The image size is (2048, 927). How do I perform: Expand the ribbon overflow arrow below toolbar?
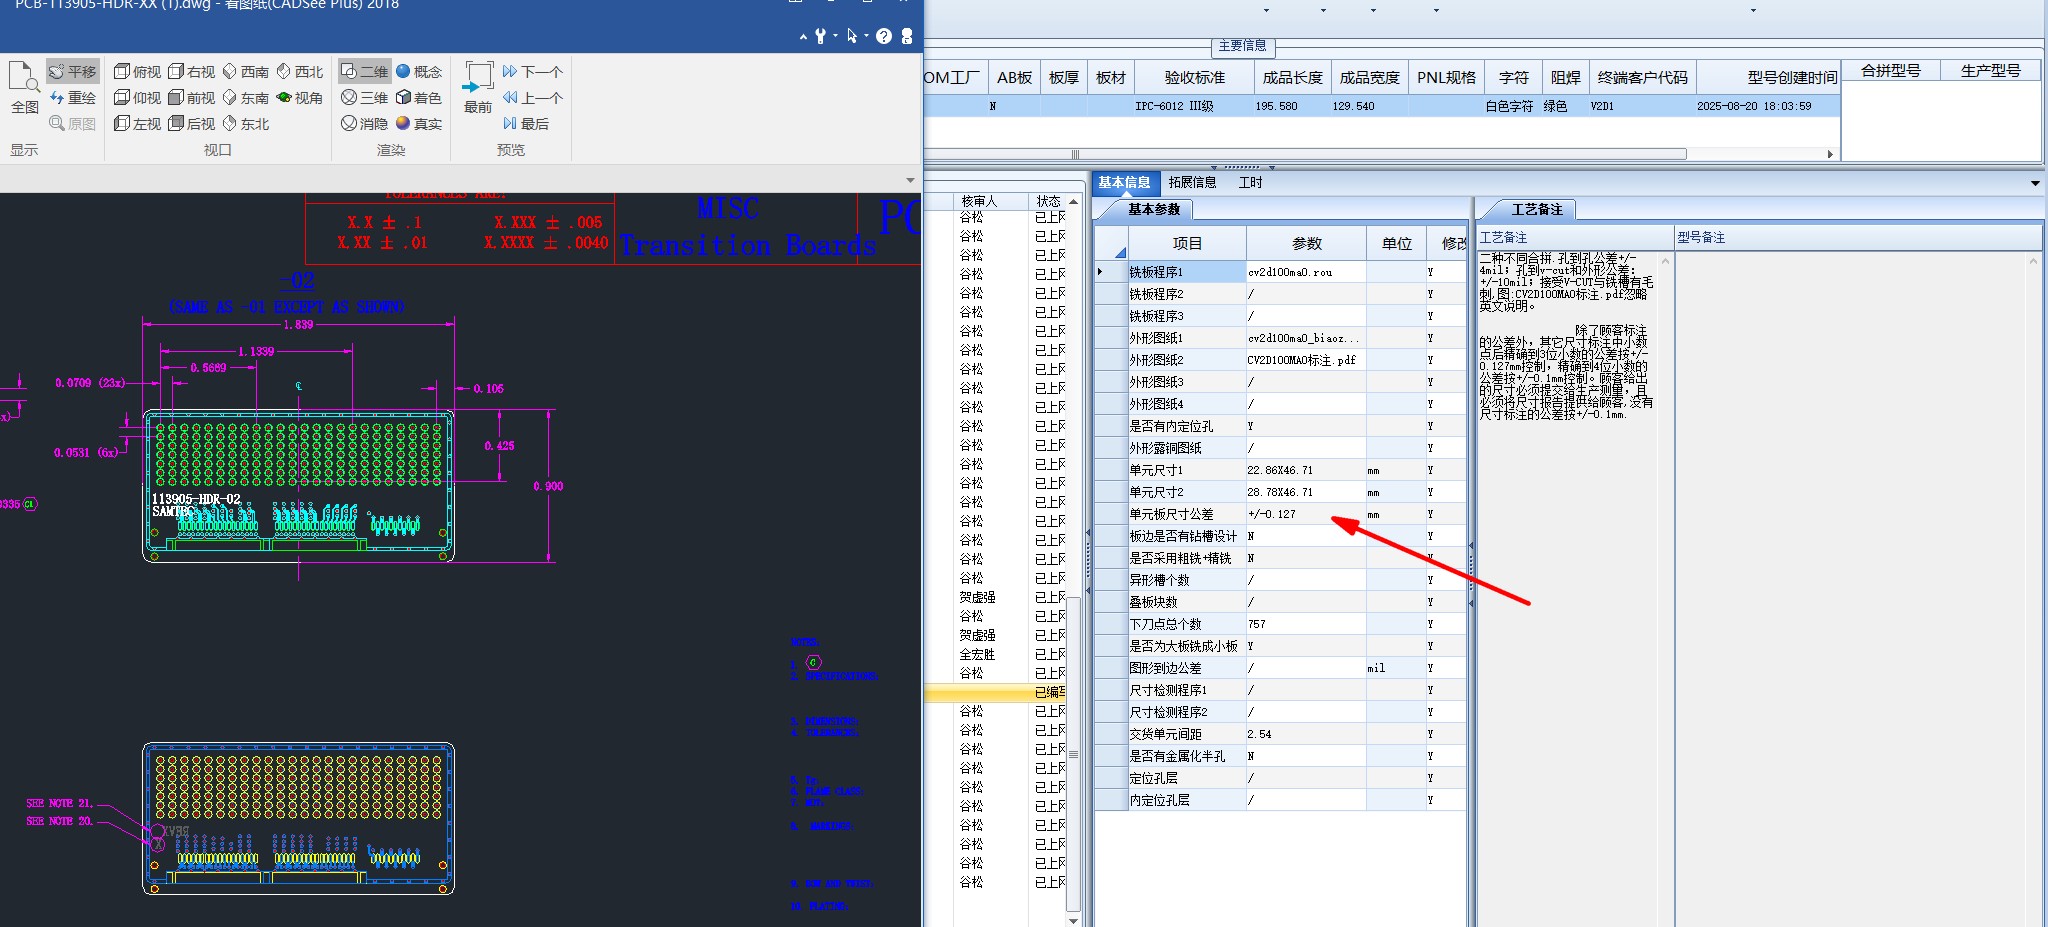(x=910, y=181)
